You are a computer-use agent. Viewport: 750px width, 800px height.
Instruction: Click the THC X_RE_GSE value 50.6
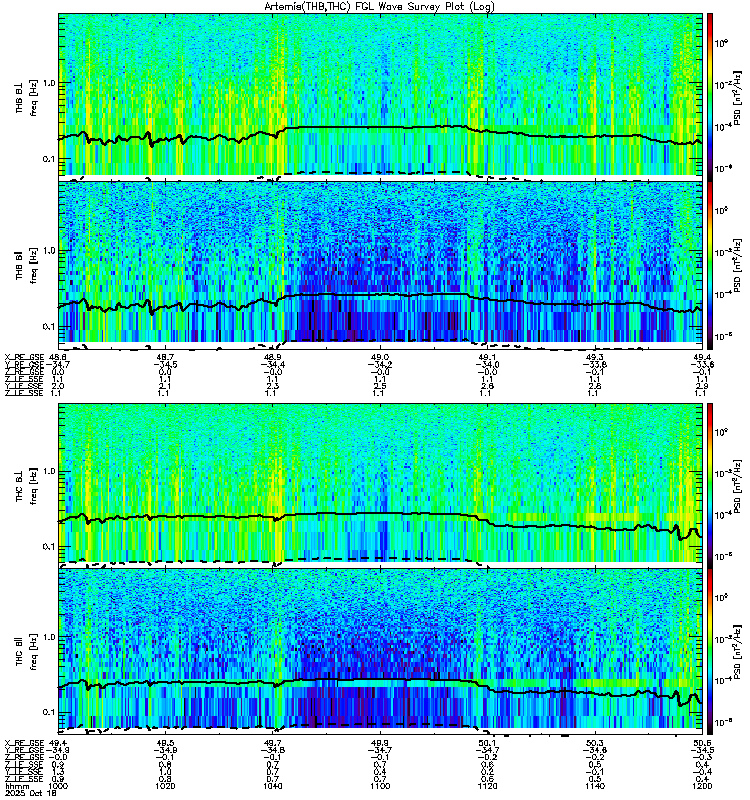[x=703, y=743]
